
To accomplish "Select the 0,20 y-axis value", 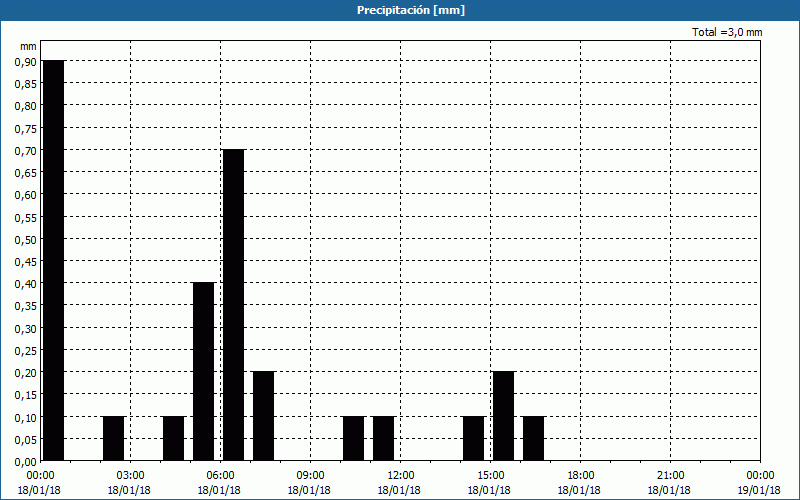I will pos(26,373).
